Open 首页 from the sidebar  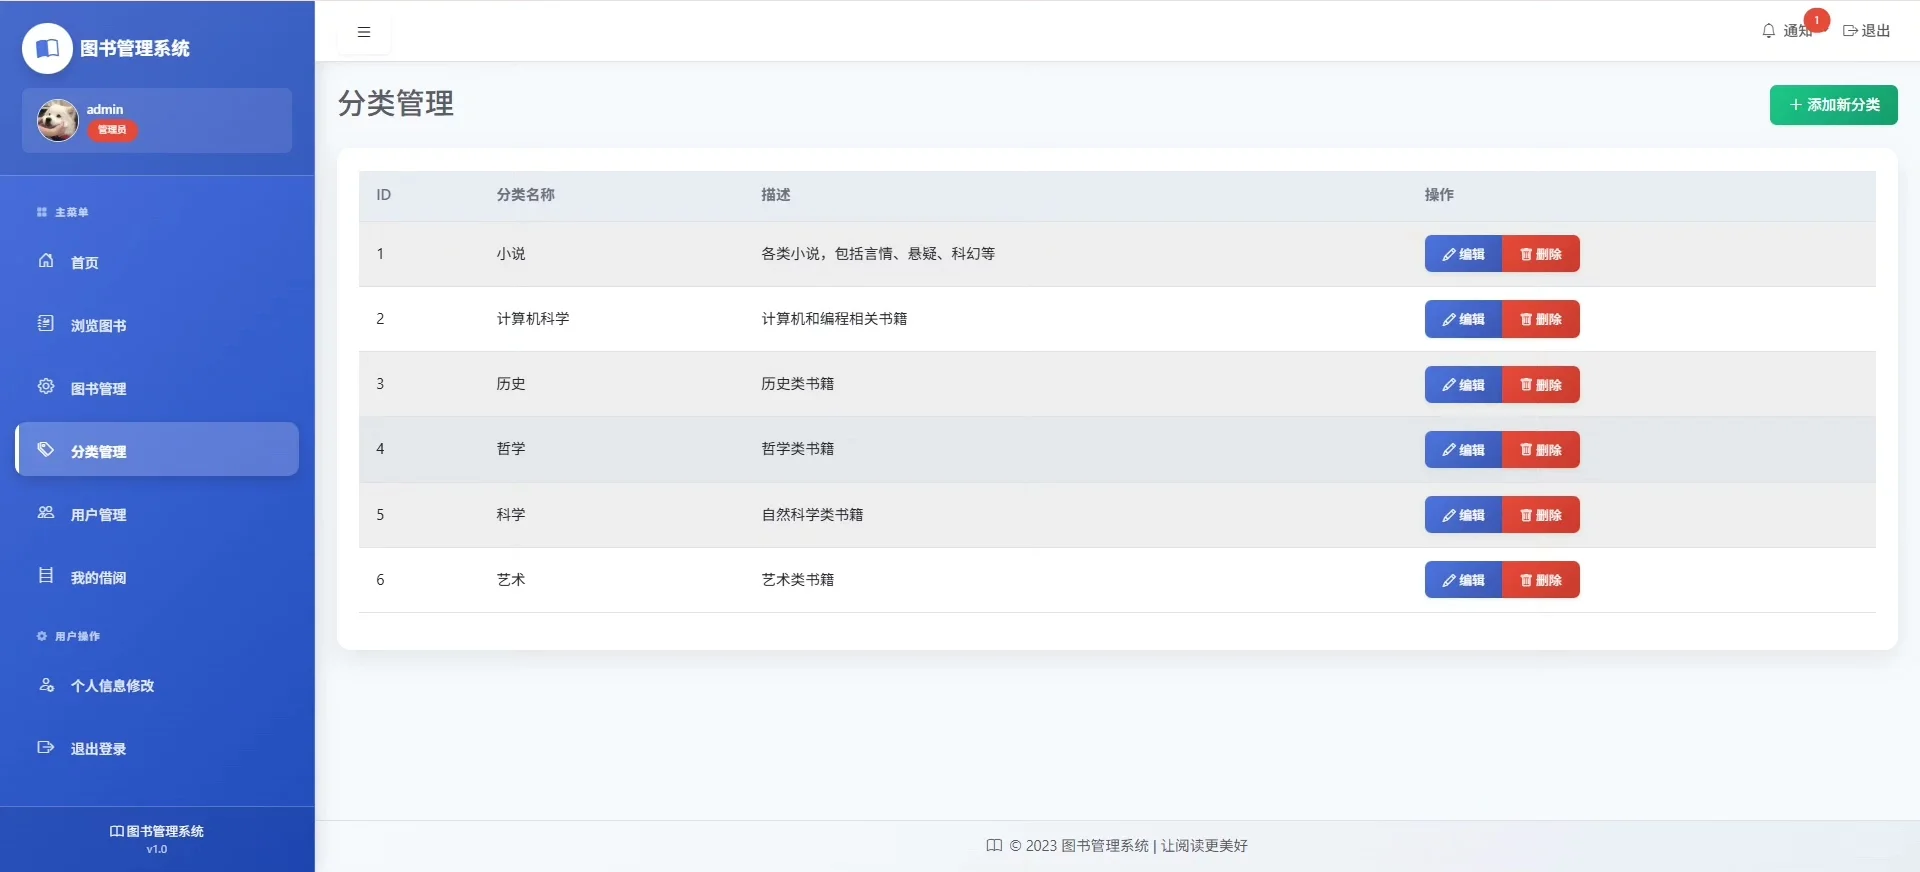tap(157, 262)
